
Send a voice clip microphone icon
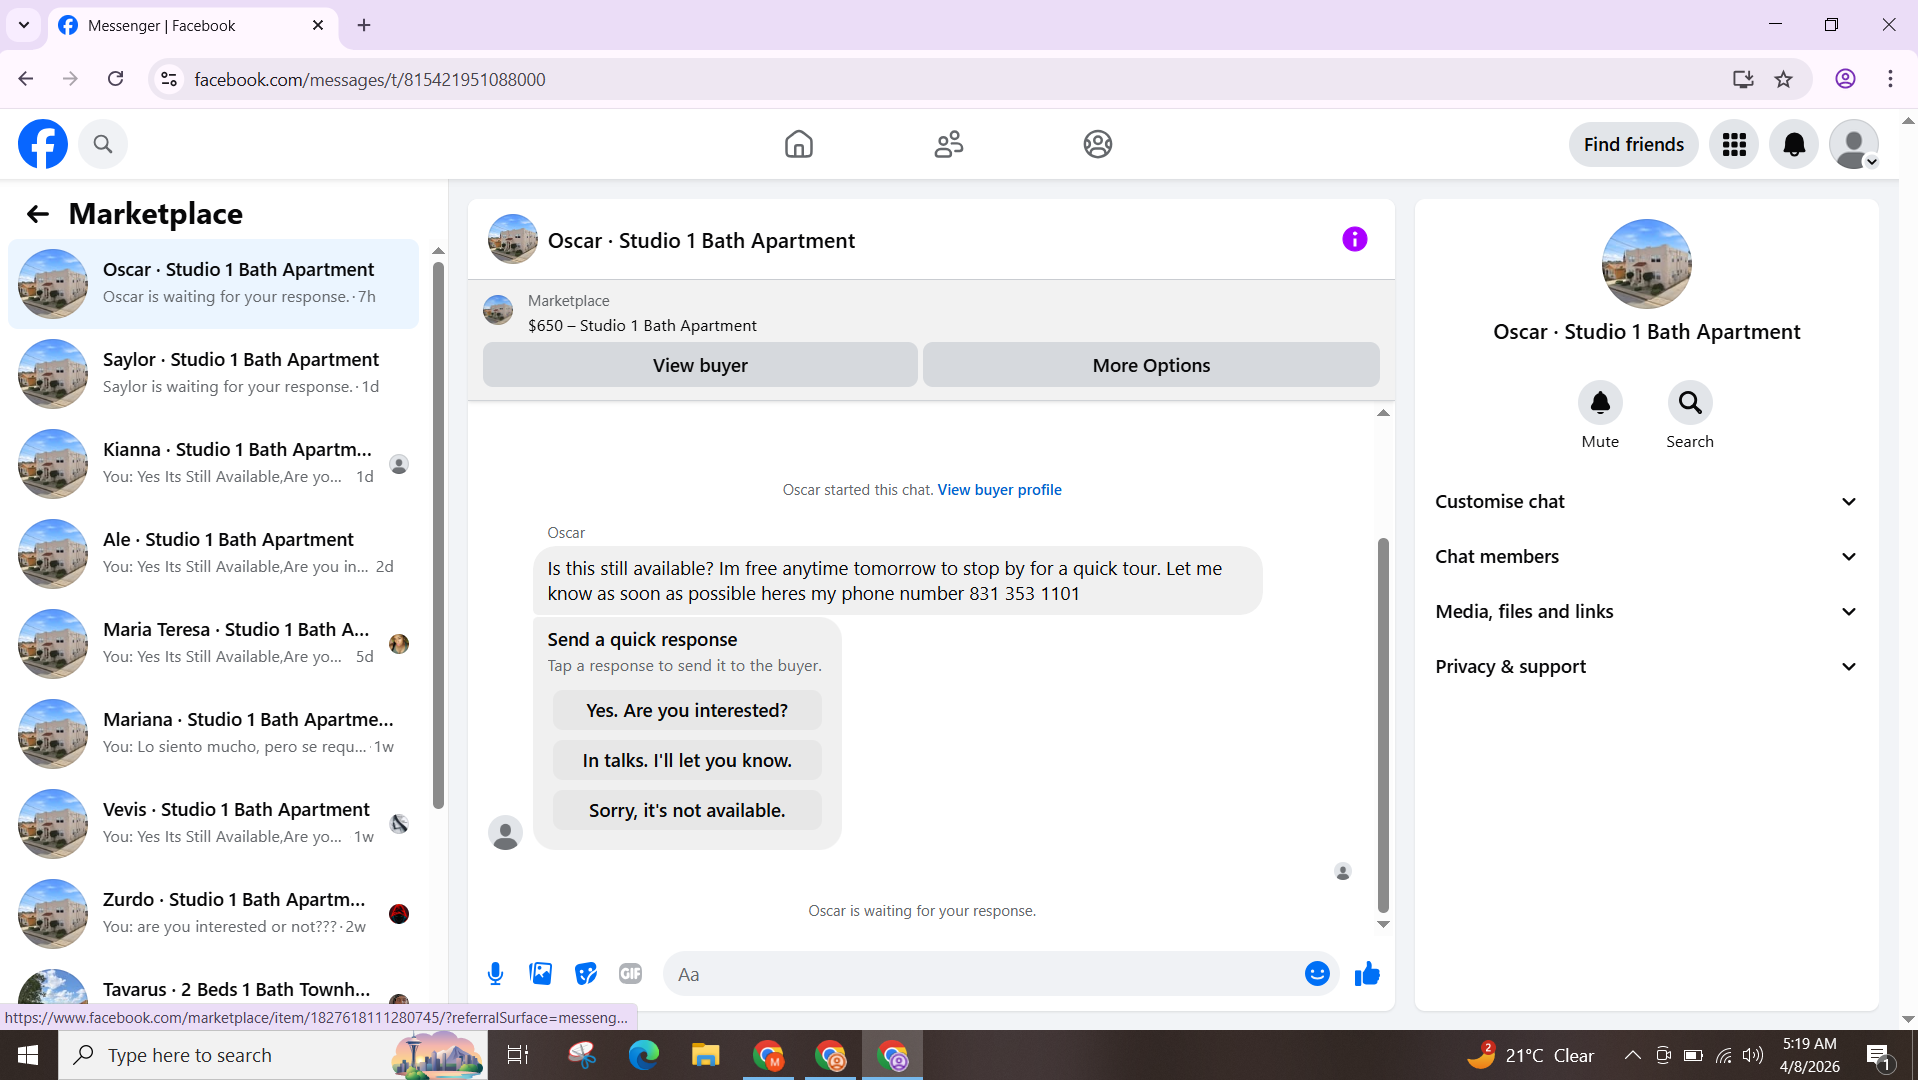pos(495,974)
